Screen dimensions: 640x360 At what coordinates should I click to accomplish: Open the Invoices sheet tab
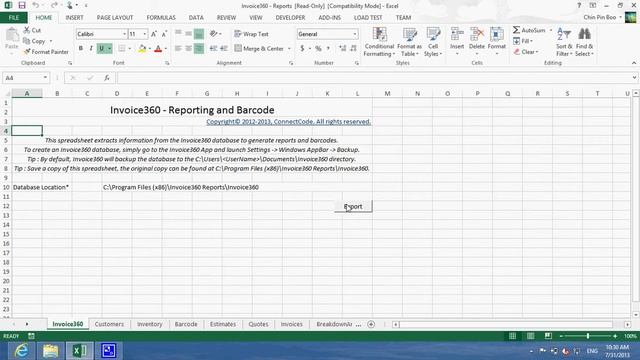291,324
